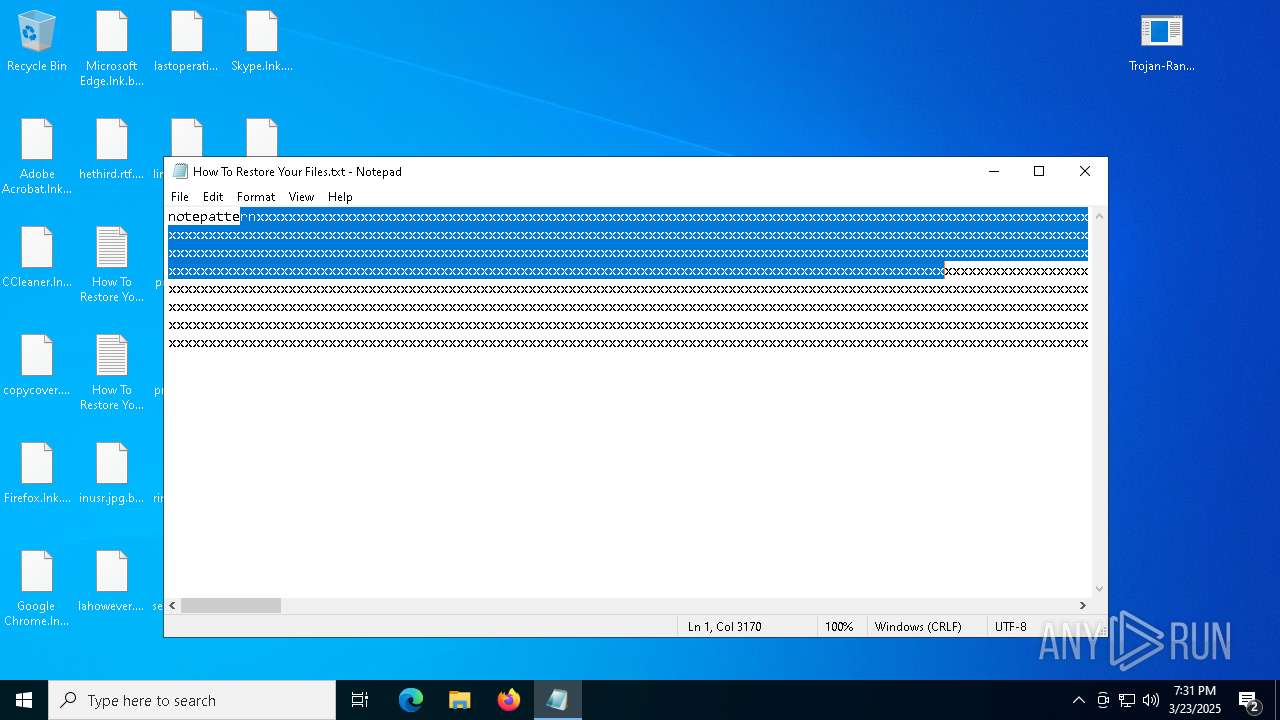Close the Notepad window
Screen dimensions: 1280x720
click(1085, 171)
